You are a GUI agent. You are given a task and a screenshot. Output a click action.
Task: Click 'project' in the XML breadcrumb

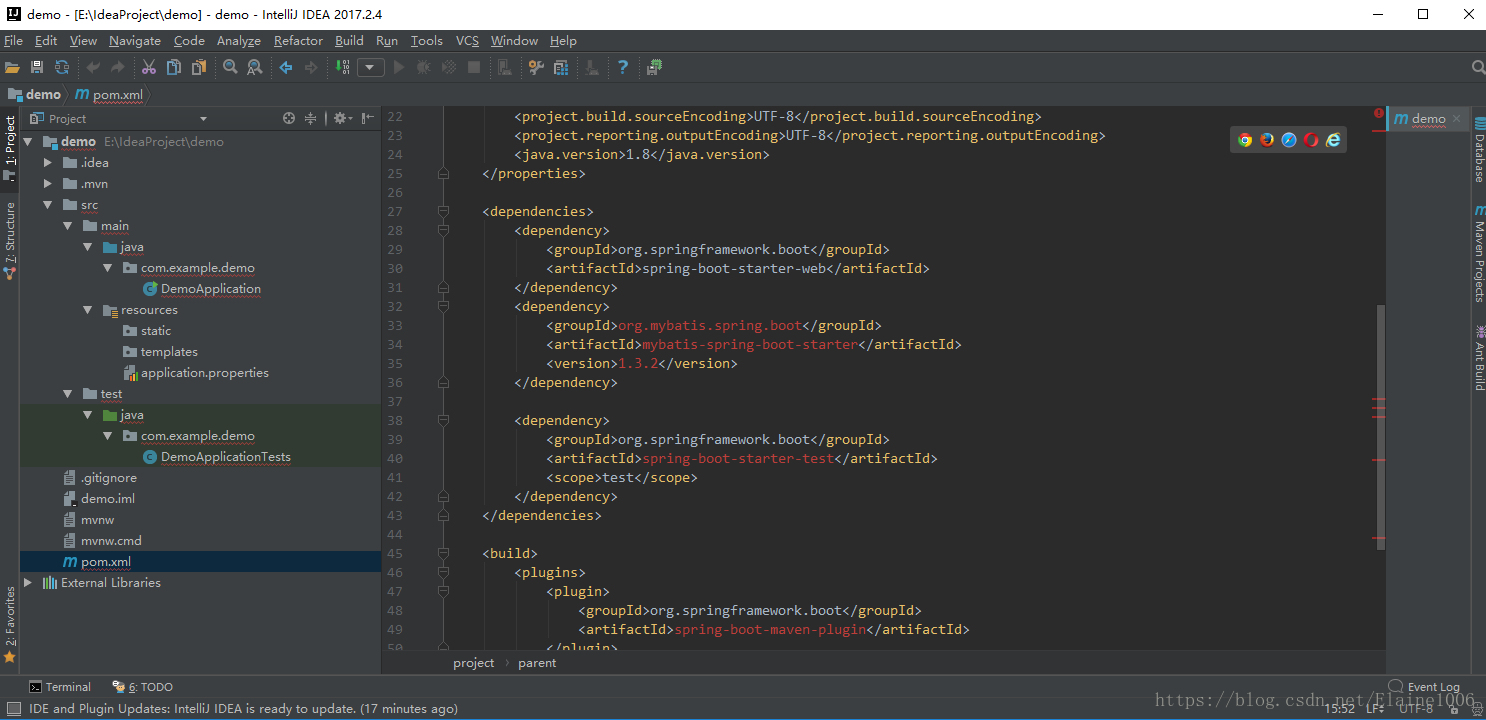click(474, 663)
